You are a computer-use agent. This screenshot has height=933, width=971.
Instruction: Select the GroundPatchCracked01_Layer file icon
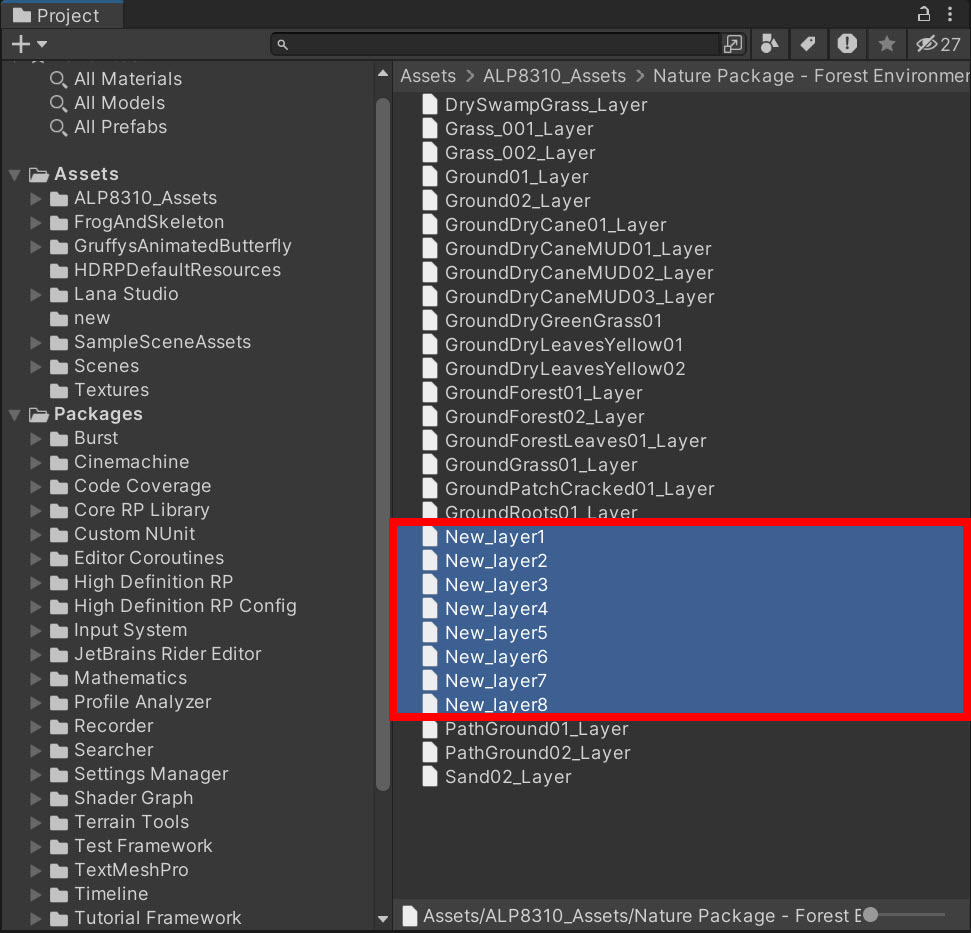pos(430,489)
